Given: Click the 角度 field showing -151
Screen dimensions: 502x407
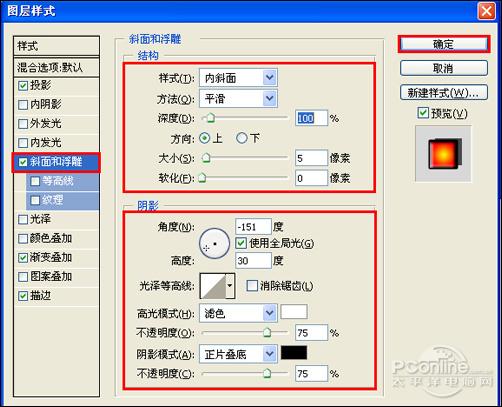Looking at the screenshot, I should tap(253, 227).
